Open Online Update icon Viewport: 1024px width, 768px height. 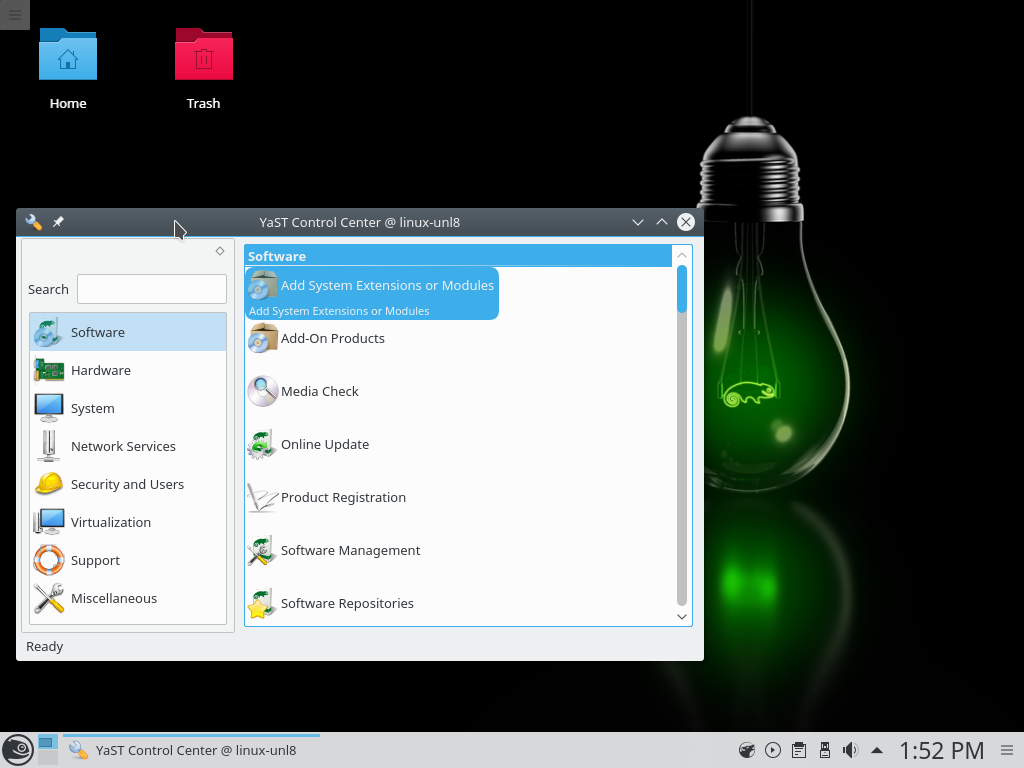(x=263, y=444)
